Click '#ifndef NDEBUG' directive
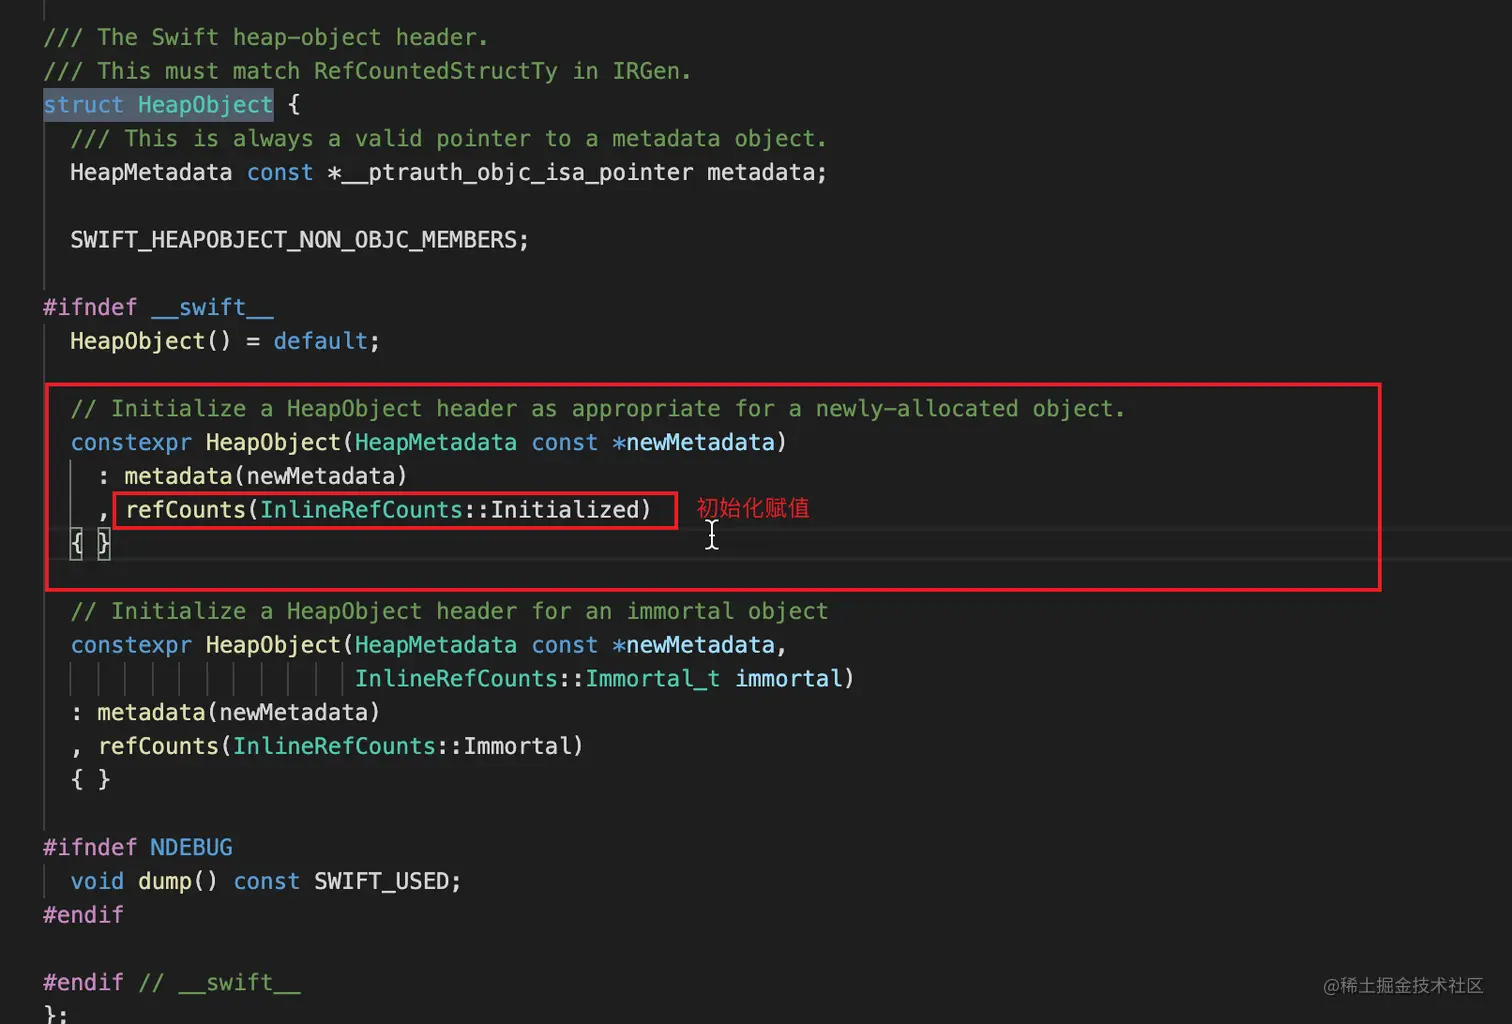The image size is (1512, 1024). click(x=138, y=848)
